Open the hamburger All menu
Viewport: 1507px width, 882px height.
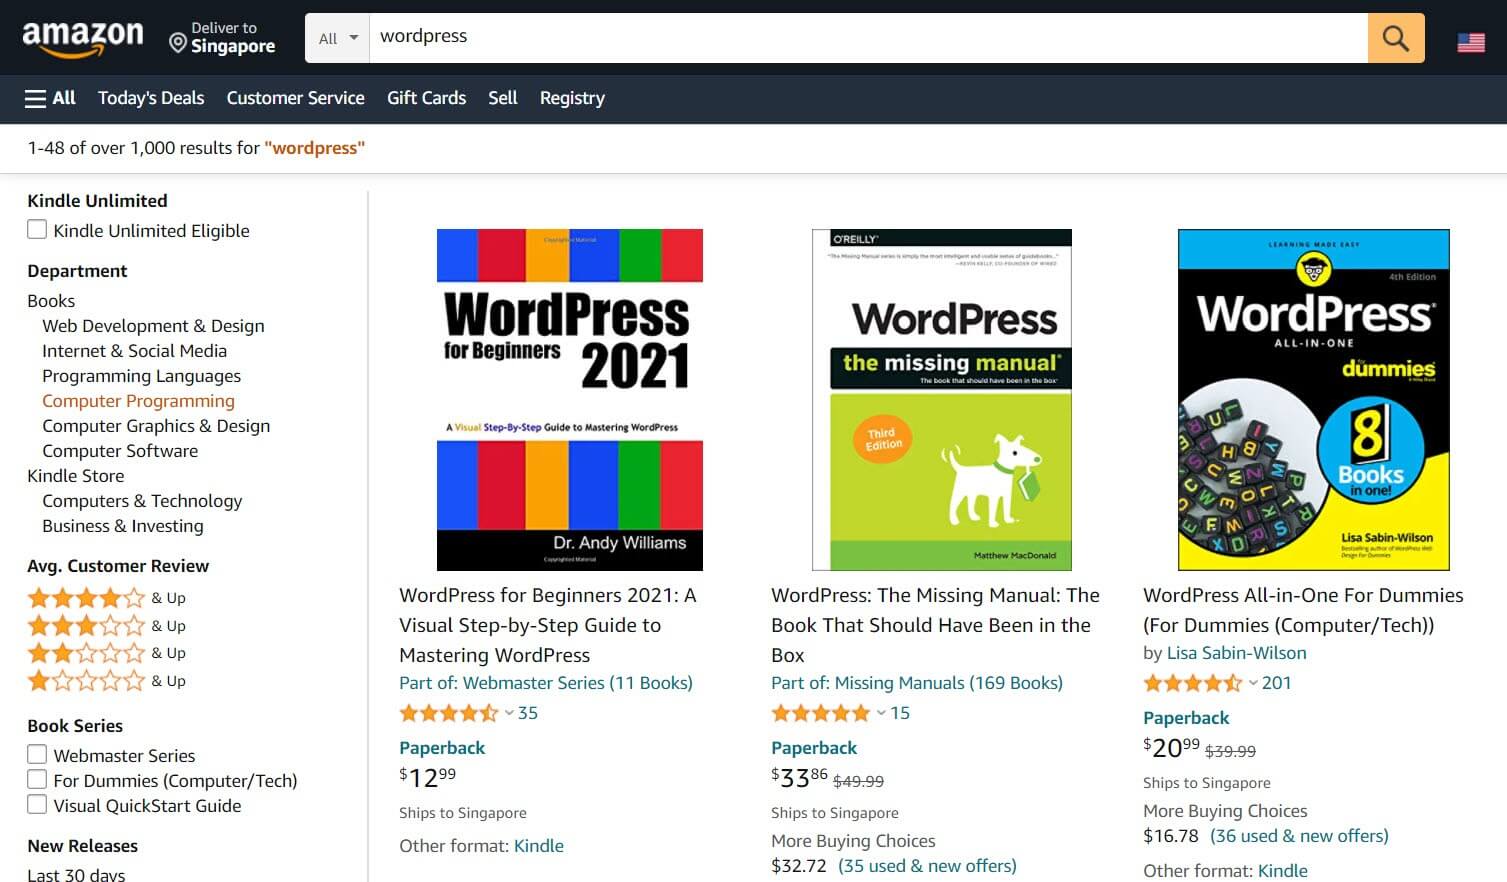pos(50,98)
